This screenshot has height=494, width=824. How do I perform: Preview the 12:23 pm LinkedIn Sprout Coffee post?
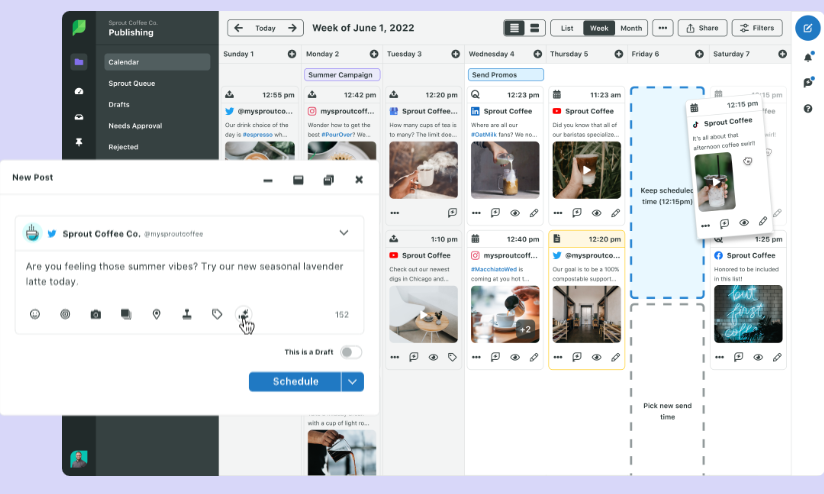click(515, 213)
